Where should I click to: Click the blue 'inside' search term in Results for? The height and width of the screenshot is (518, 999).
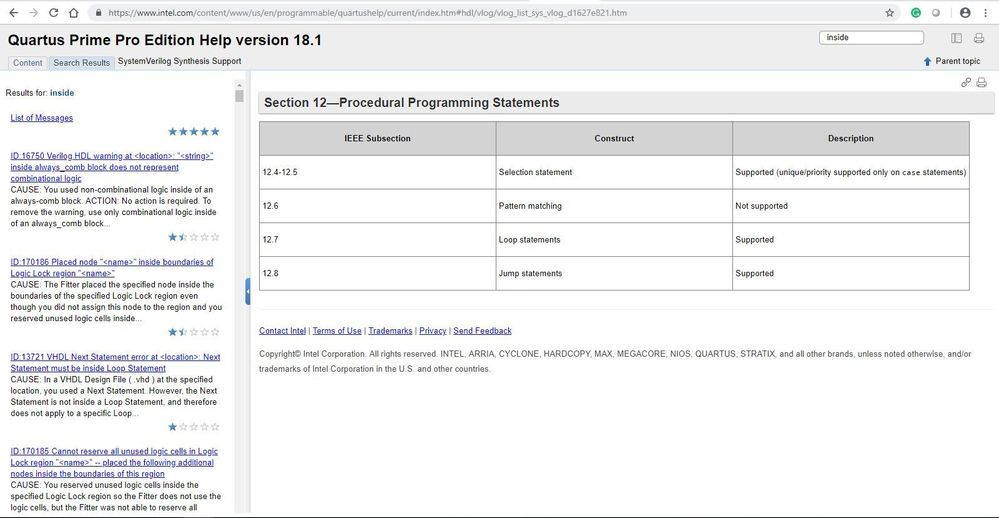(62, 93)
